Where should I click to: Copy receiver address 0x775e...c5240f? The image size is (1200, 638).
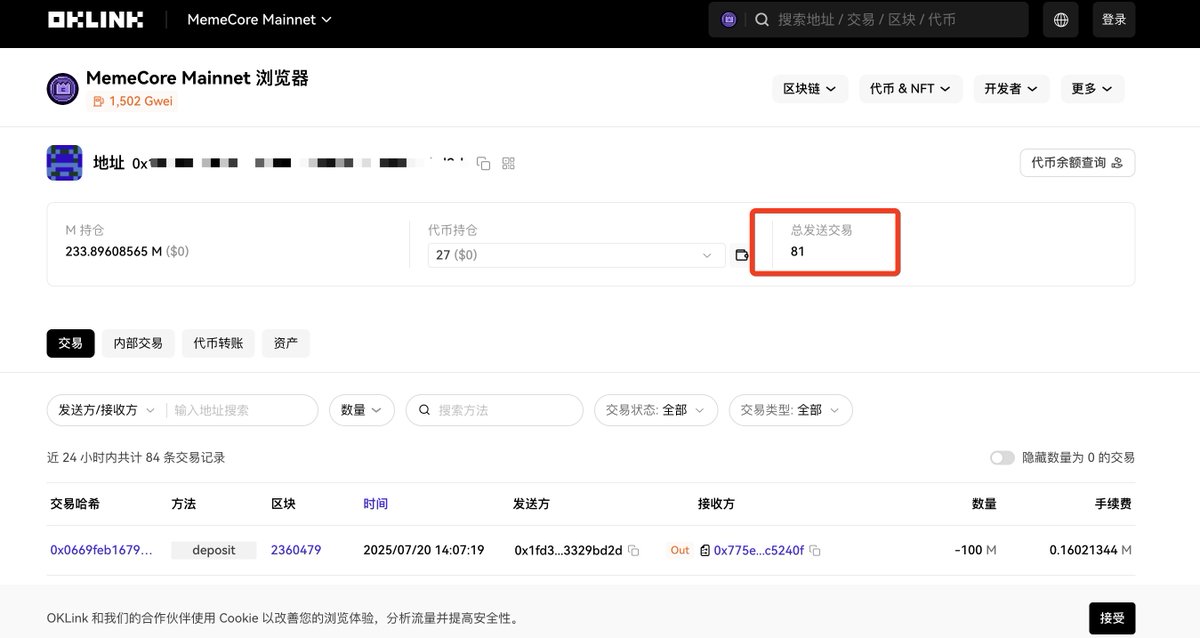815,551
